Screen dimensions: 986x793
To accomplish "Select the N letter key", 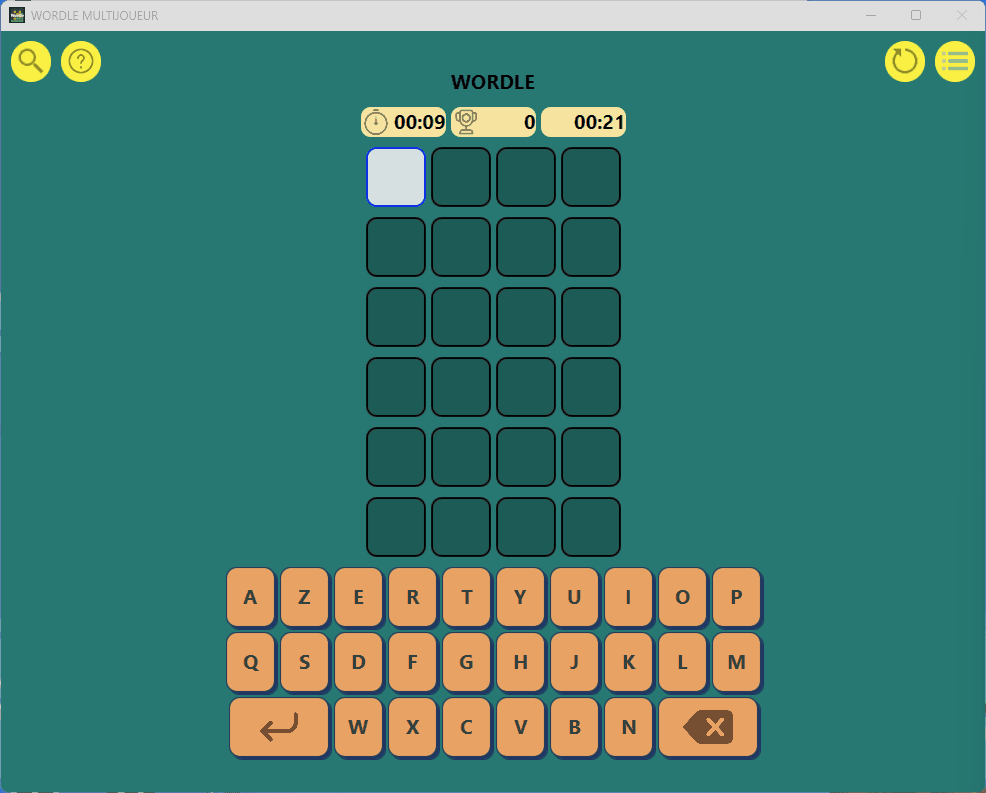I will [628, 727].
